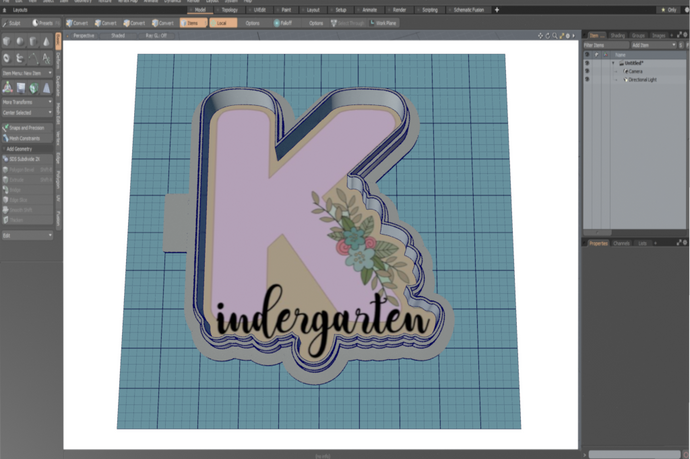Click the viewport rotate icon
This screenshot has width=690, height=459.
point(547,36)
